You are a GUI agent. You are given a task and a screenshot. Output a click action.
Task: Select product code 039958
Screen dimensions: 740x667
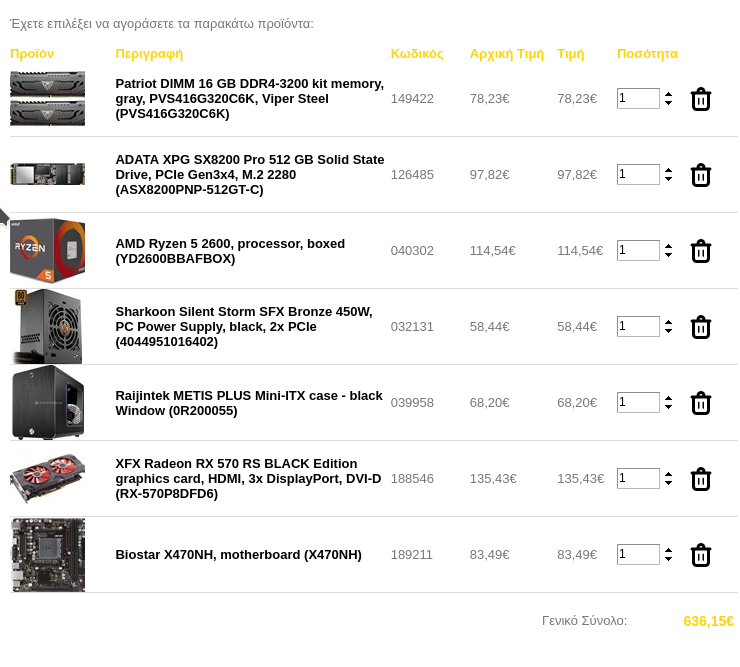412,403
